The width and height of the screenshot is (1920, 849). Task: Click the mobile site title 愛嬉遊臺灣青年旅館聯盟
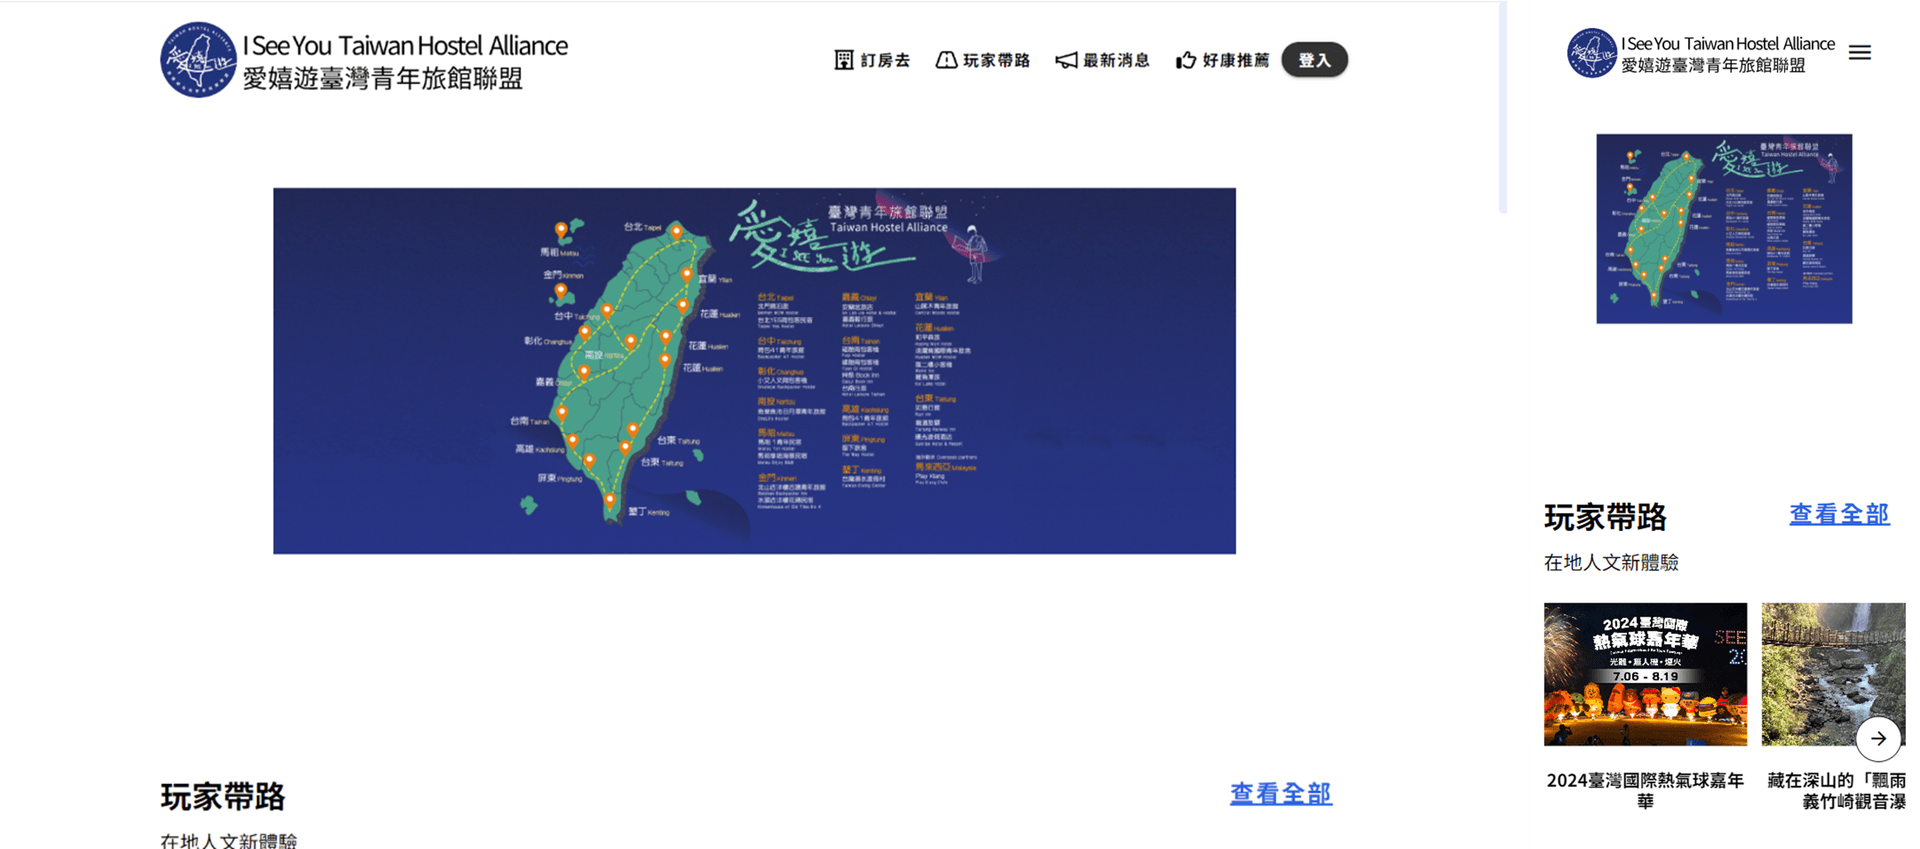pos(1713,65)
